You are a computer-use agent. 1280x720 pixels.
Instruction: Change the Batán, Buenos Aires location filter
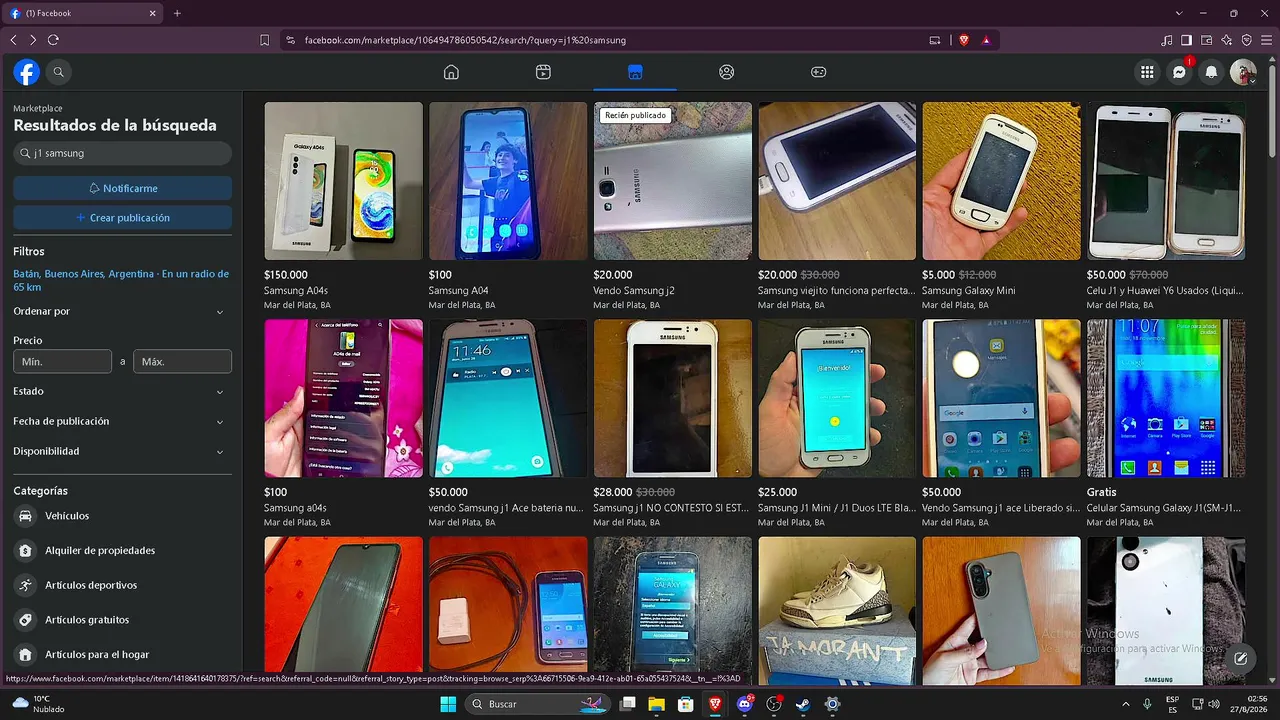click(x=121, y=280)
